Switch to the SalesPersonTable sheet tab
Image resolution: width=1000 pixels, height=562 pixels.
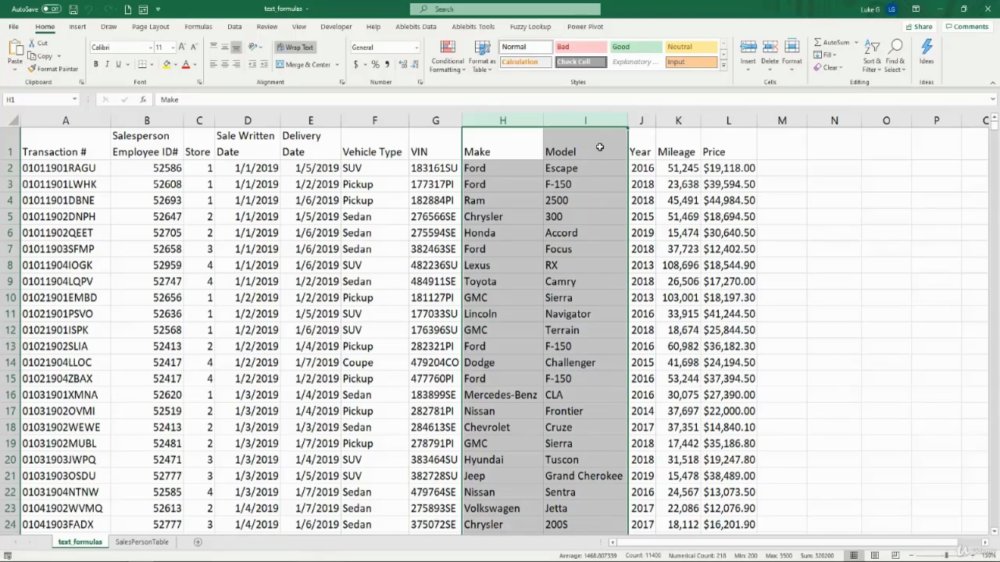click(142, 542)
